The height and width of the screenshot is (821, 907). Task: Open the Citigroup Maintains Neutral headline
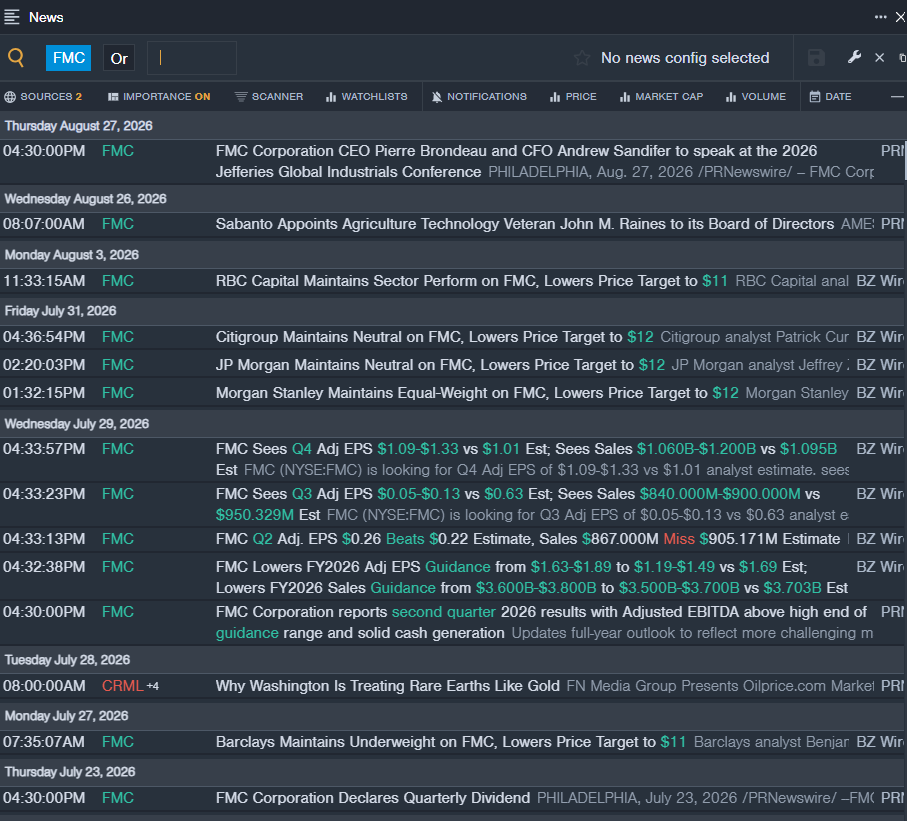(434, 337)
